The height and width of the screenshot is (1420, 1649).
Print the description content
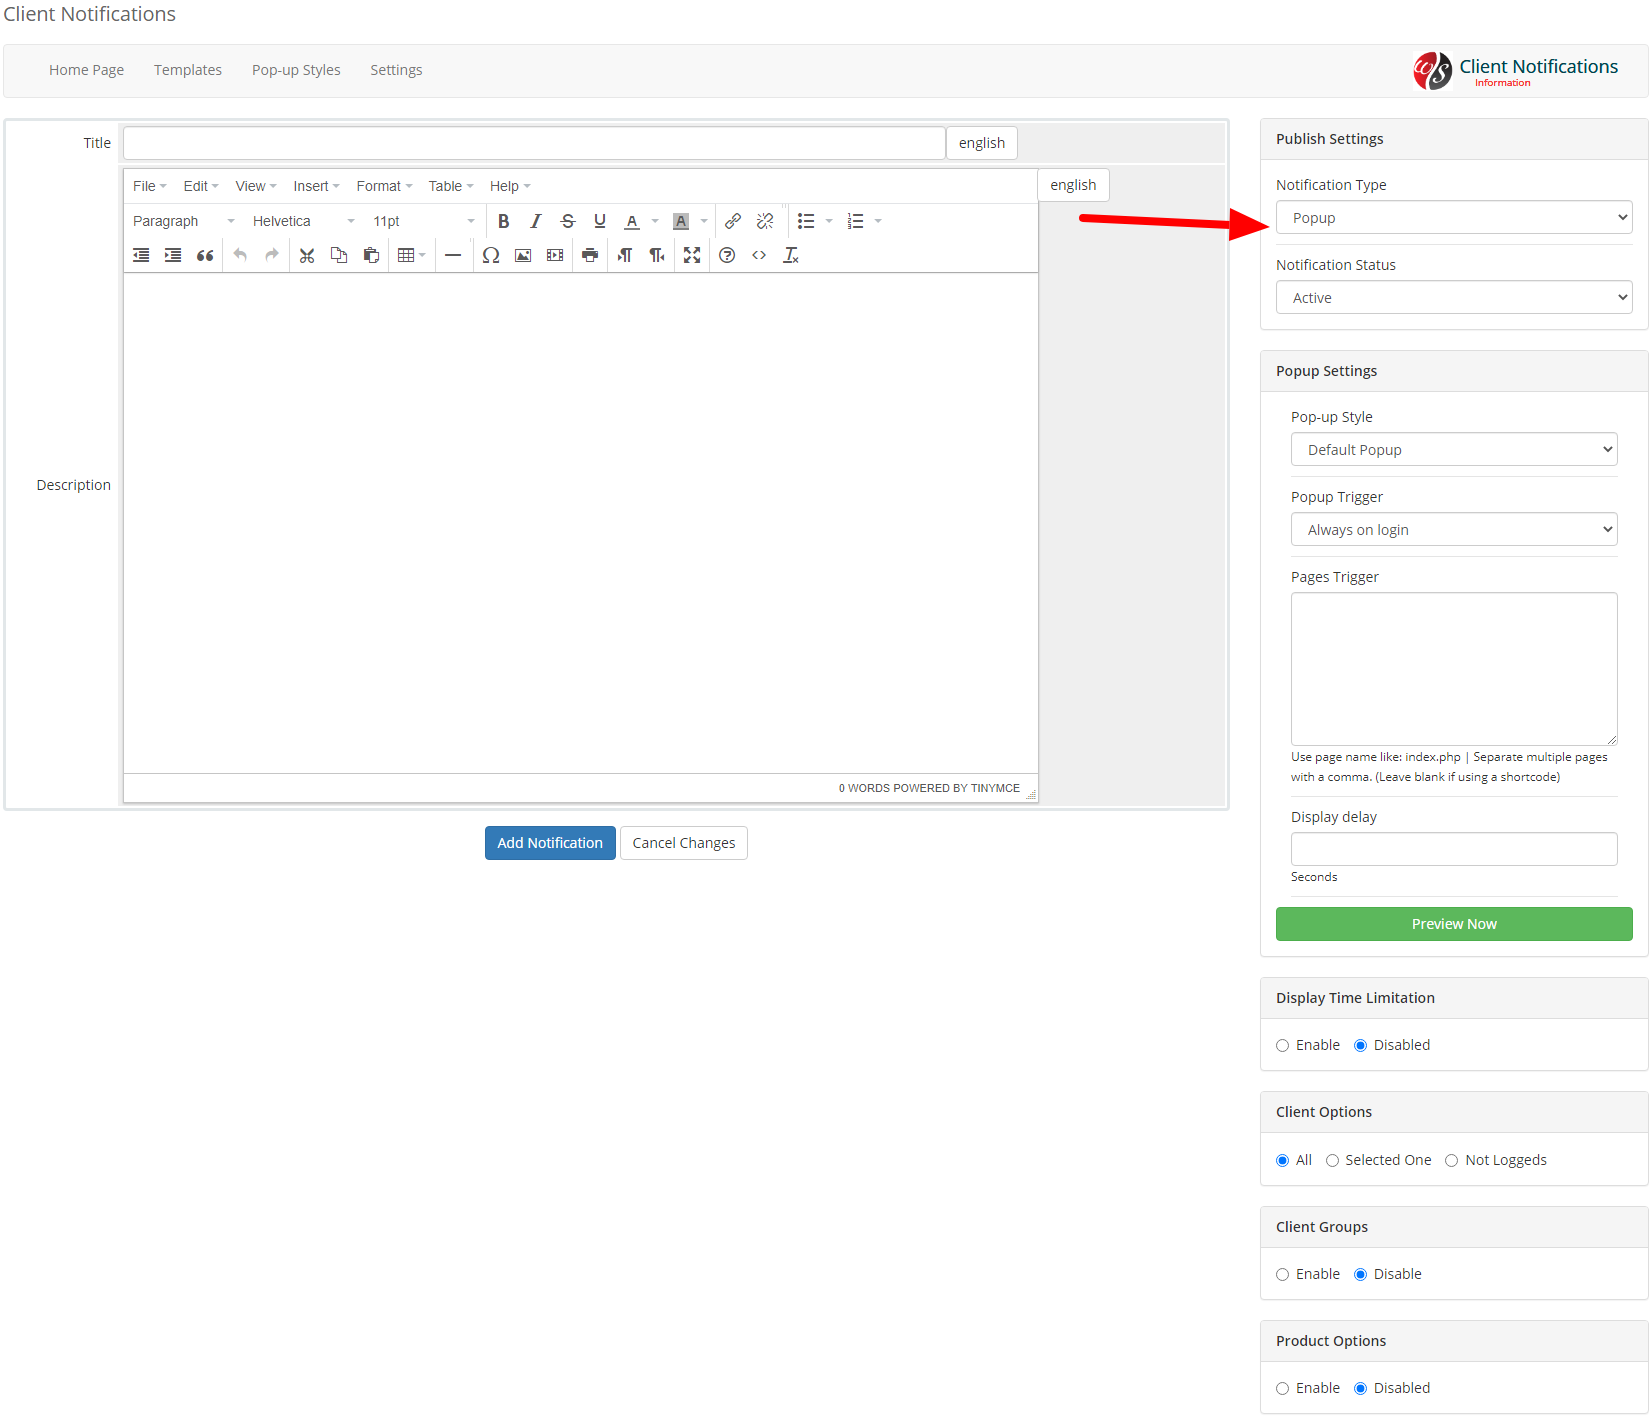[x=589, y=255]
